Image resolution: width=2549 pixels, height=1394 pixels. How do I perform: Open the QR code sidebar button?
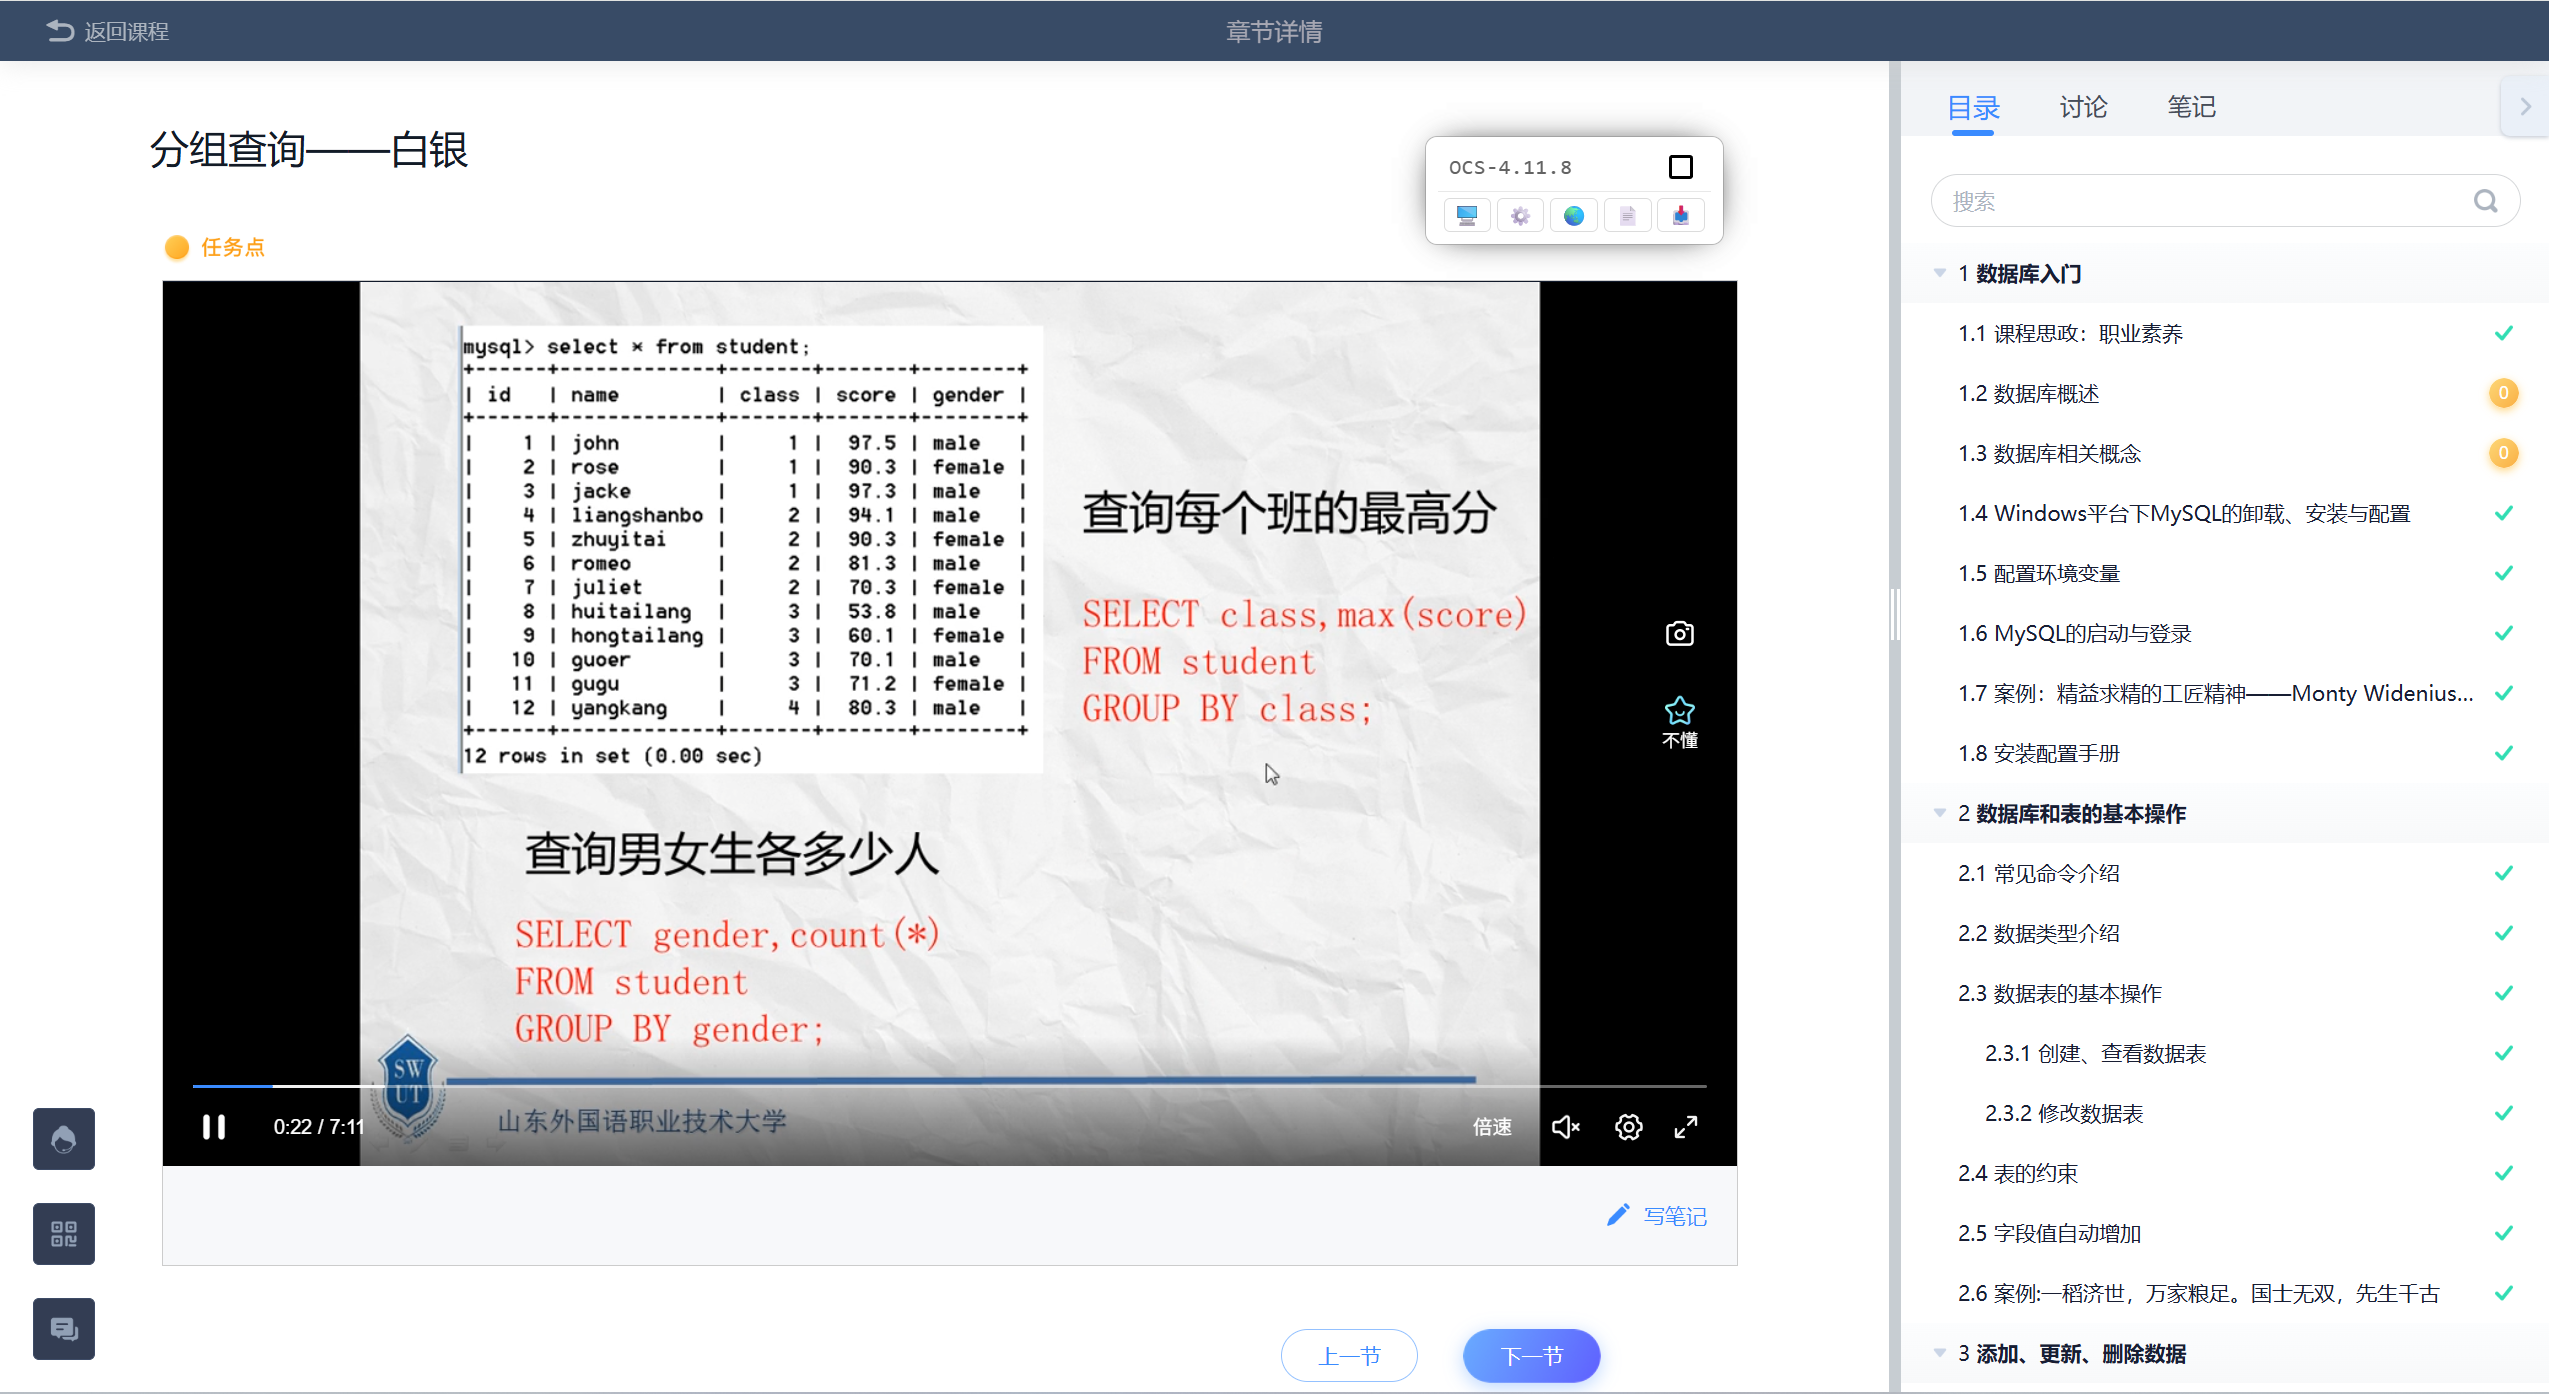[64, 1234]
